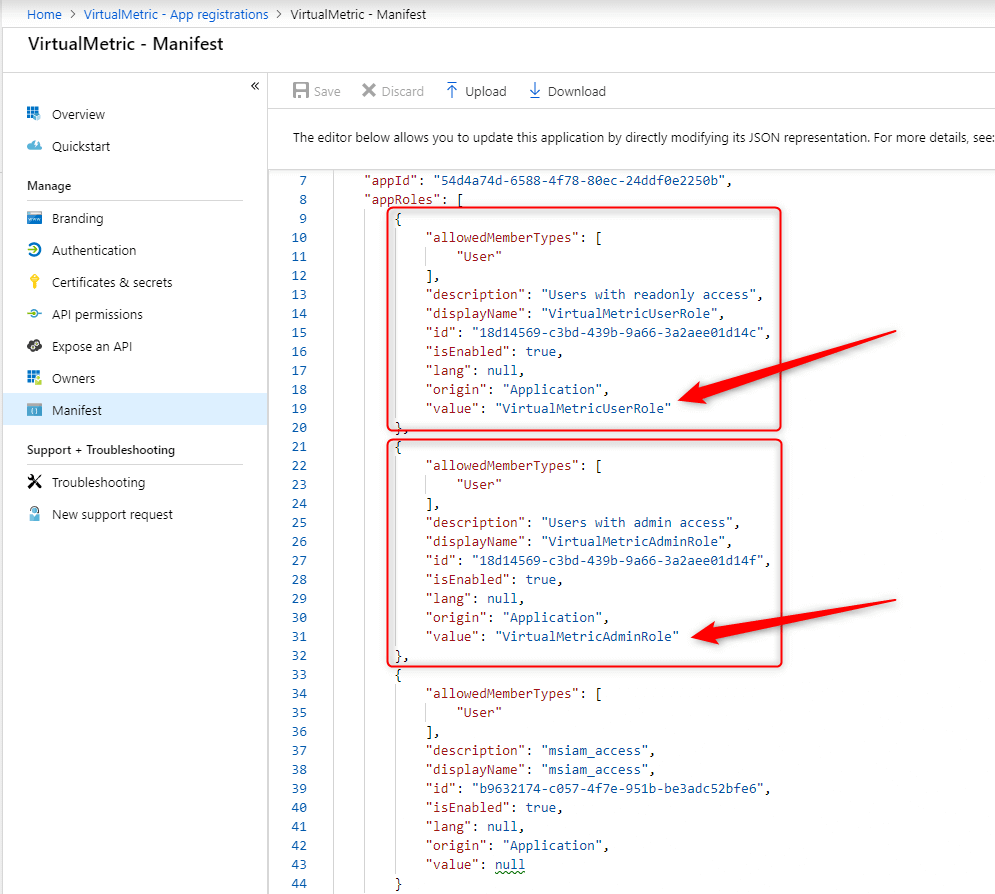
Task: Click the Save floppy disk icon
Action: (x=300, y=91)
